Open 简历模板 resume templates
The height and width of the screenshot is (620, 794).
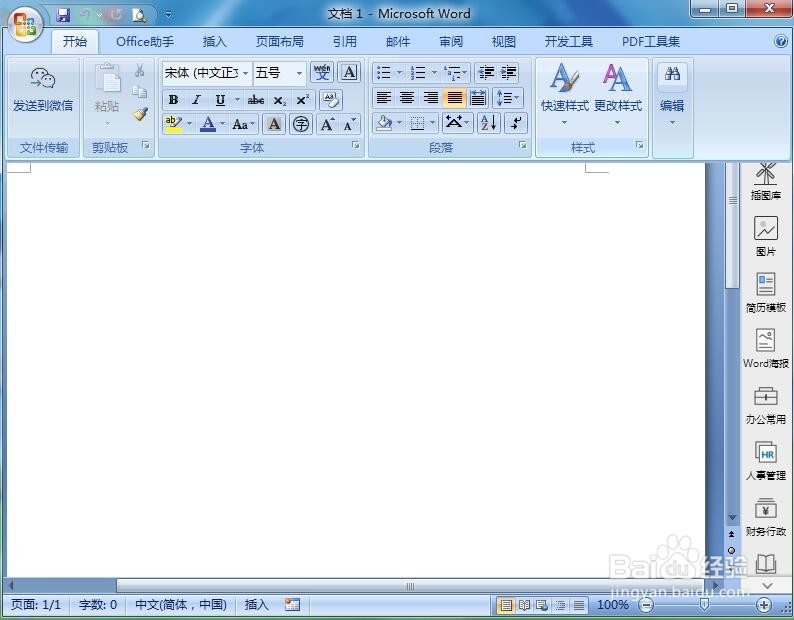(x=765, y=292)
